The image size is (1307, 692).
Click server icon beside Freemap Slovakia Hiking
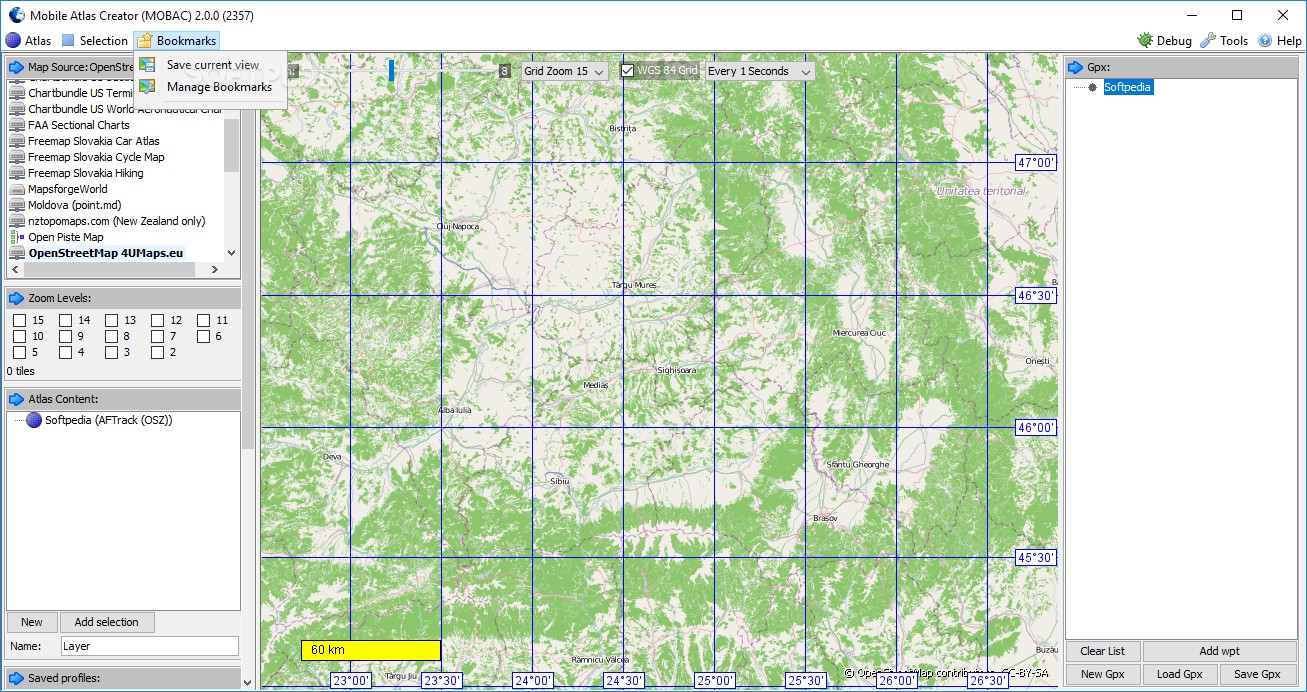[x=17, y=173]
